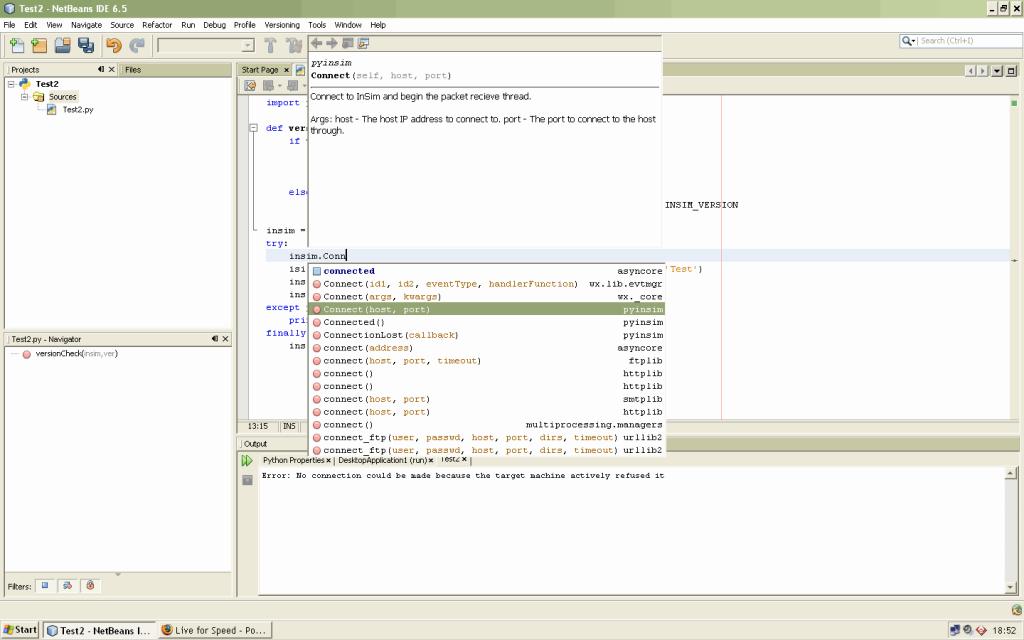Click the Output scrollbar down arrow
The height and width of the screenshot is (640, 1024).
(x=1011, y=588)
